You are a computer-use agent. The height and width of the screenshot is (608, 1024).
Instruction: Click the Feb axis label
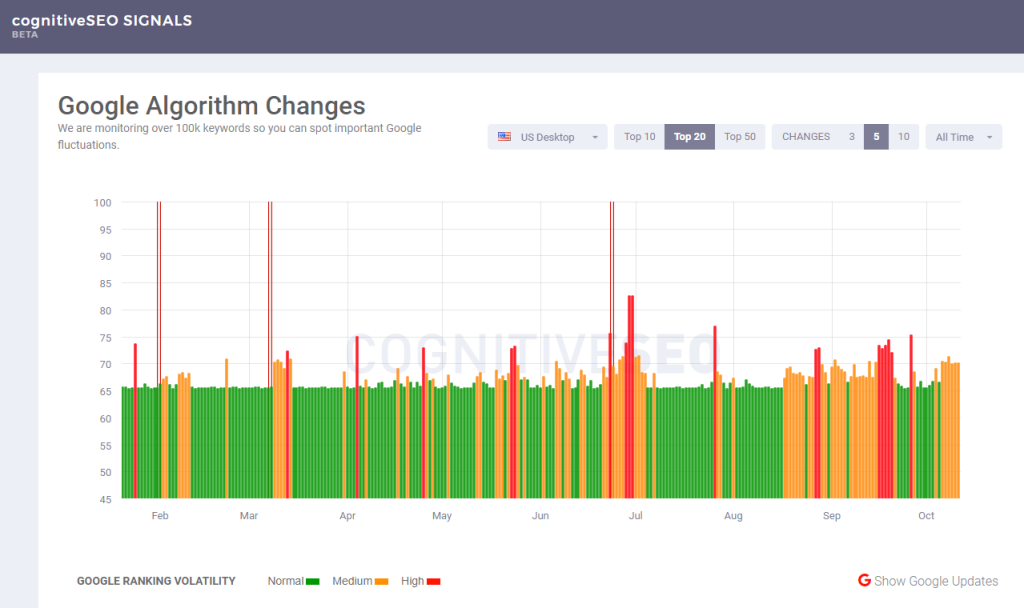[x=160, y=516]
